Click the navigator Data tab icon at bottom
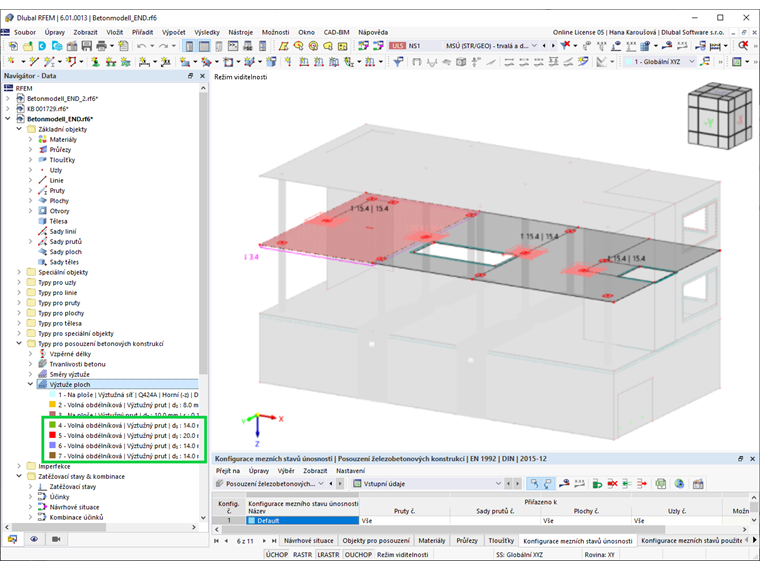Screen dimensions: 760x570 [x=12, y=539]
